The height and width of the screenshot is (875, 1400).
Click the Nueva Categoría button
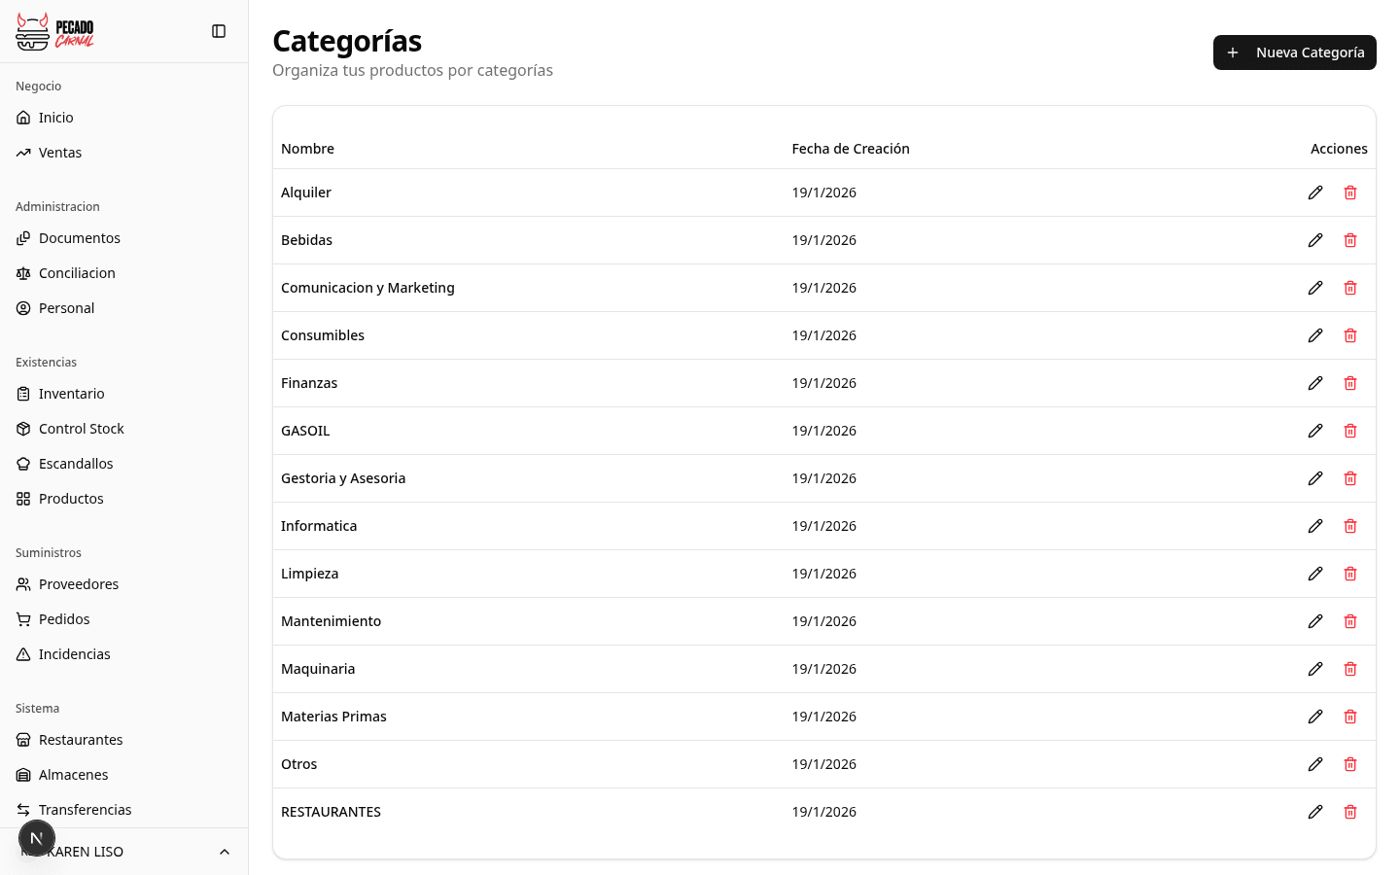[1294, 52]
